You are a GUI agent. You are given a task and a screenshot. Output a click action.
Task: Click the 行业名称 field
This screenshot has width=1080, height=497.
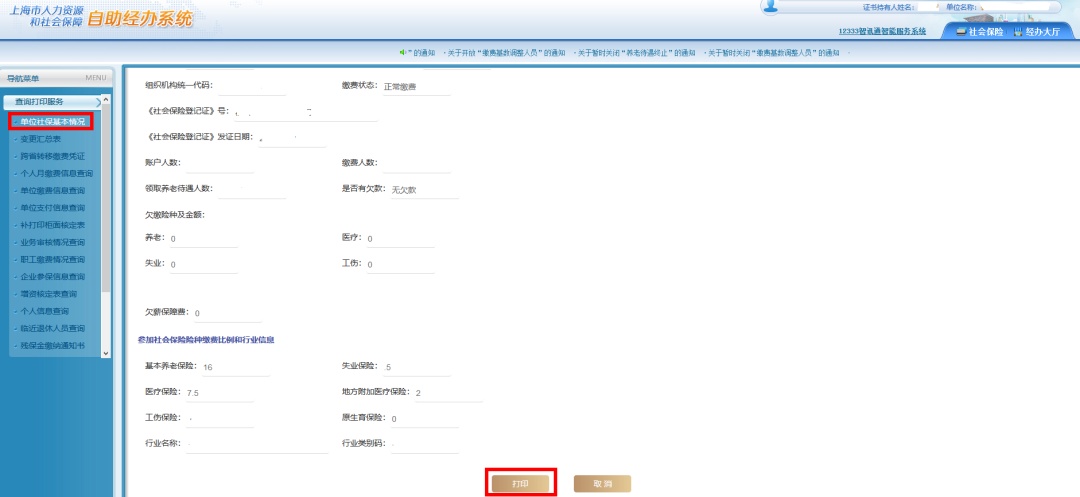(x=257, y=444)
